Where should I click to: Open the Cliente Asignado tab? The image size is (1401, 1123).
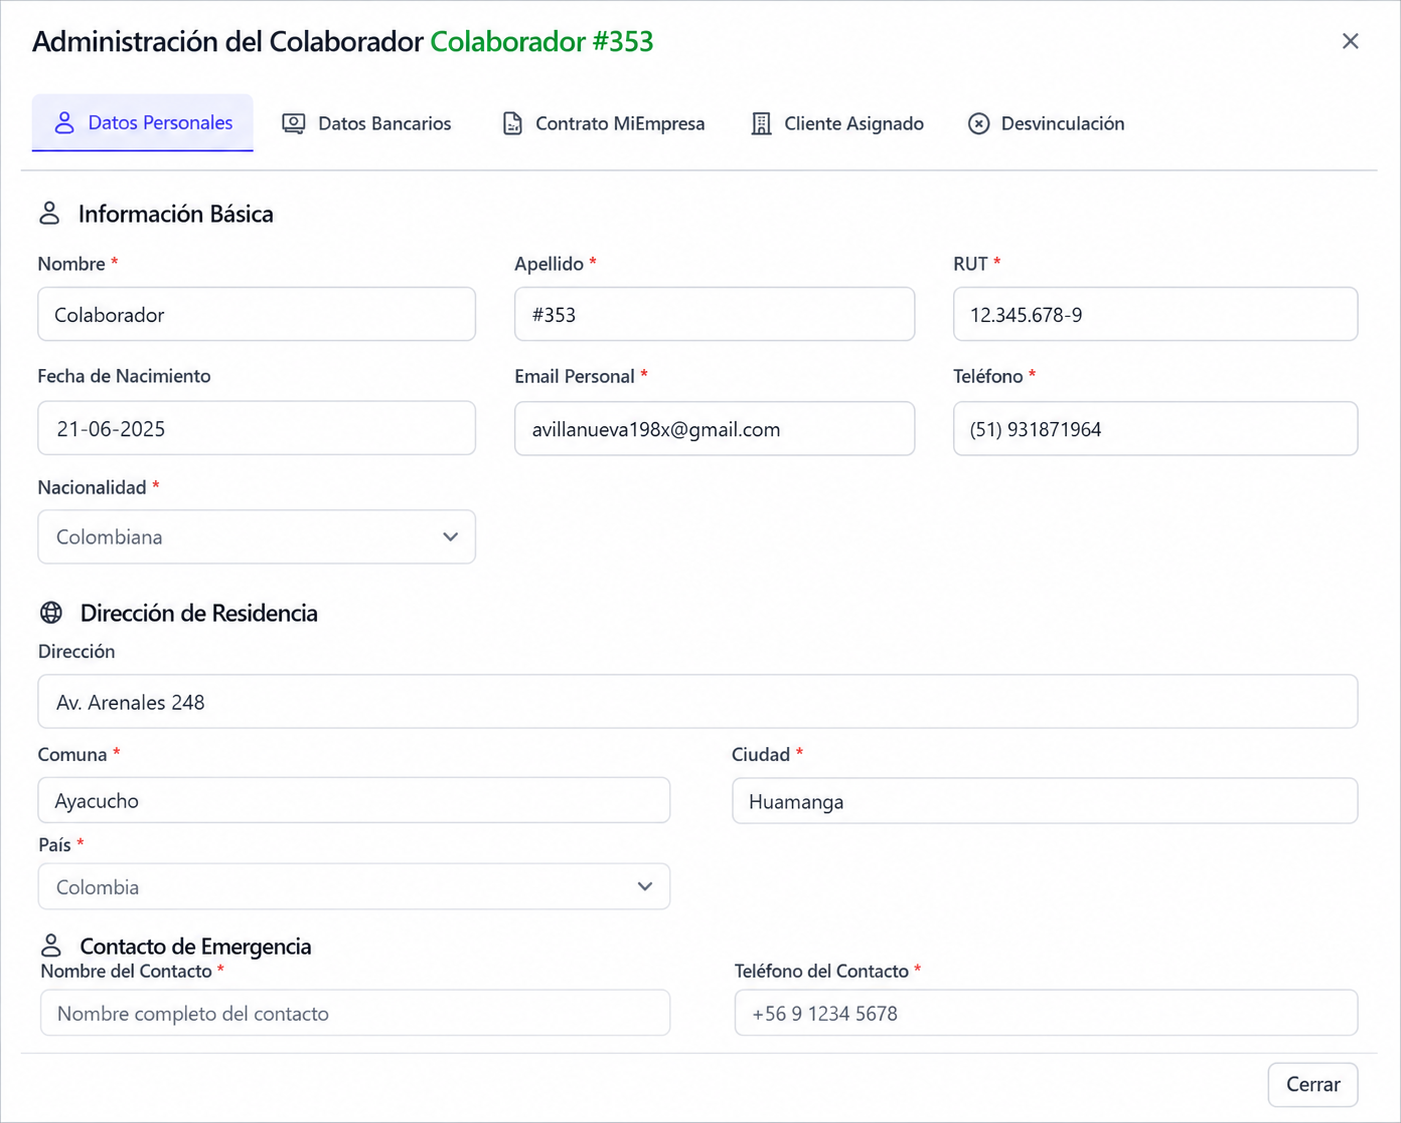(837, 123)
